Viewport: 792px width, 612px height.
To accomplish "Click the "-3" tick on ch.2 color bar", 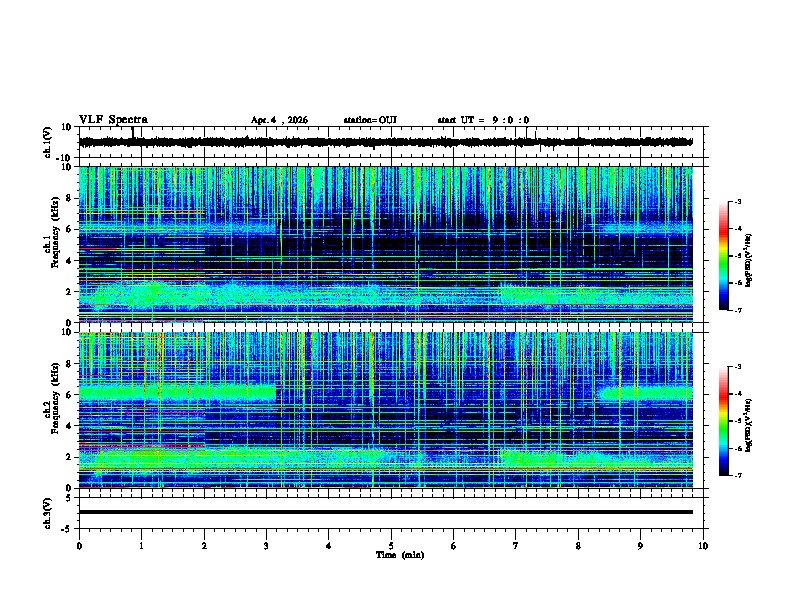I will [738, 367].
